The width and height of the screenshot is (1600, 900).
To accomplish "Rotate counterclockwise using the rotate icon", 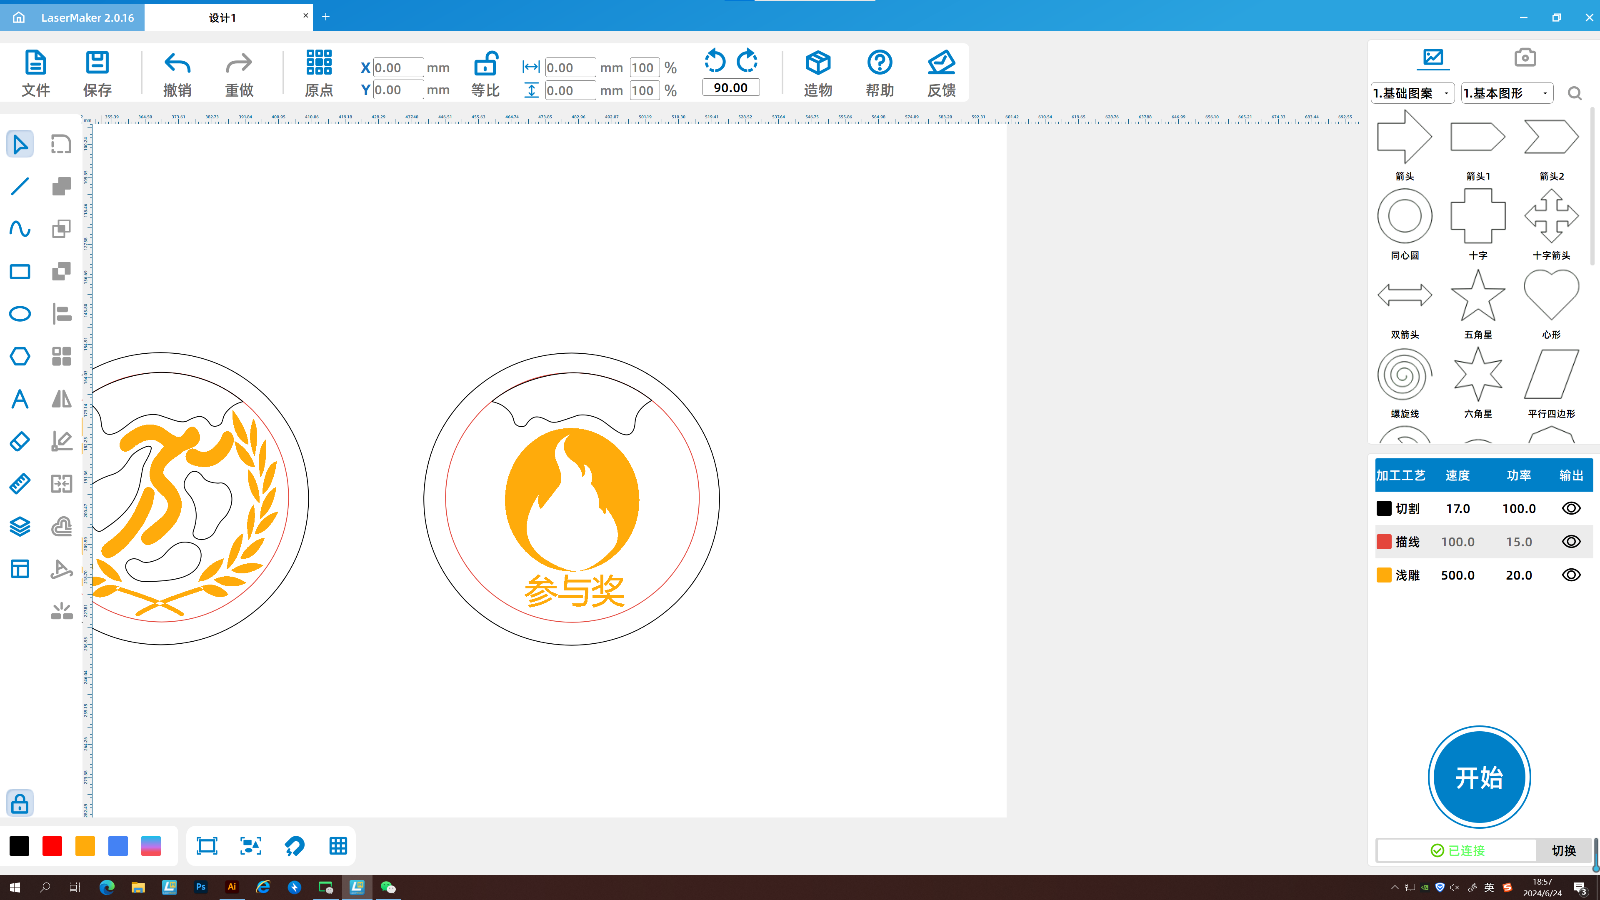I will pyautogui.click(x=715, y=61).
